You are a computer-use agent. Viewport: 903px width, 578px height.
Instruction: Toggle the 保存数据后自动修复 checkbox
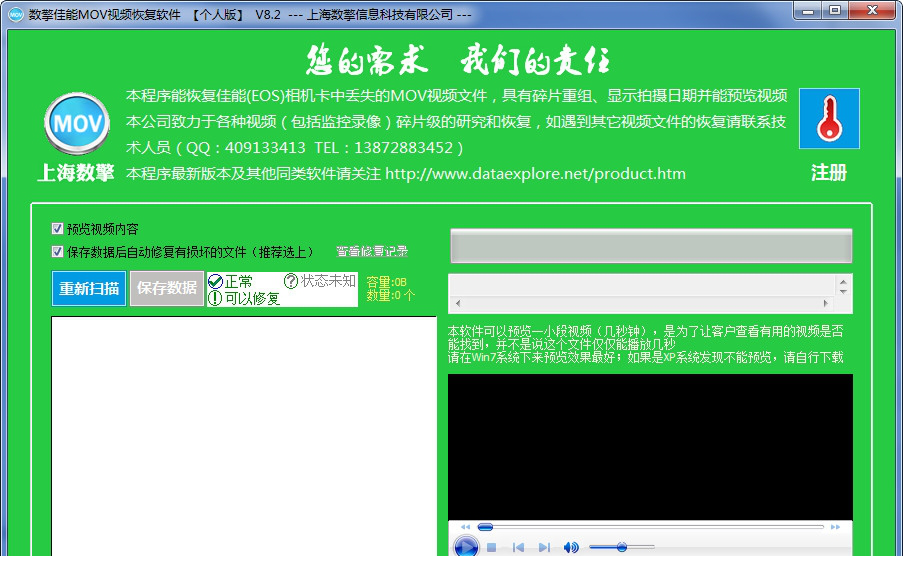click(x=58, y=252)
